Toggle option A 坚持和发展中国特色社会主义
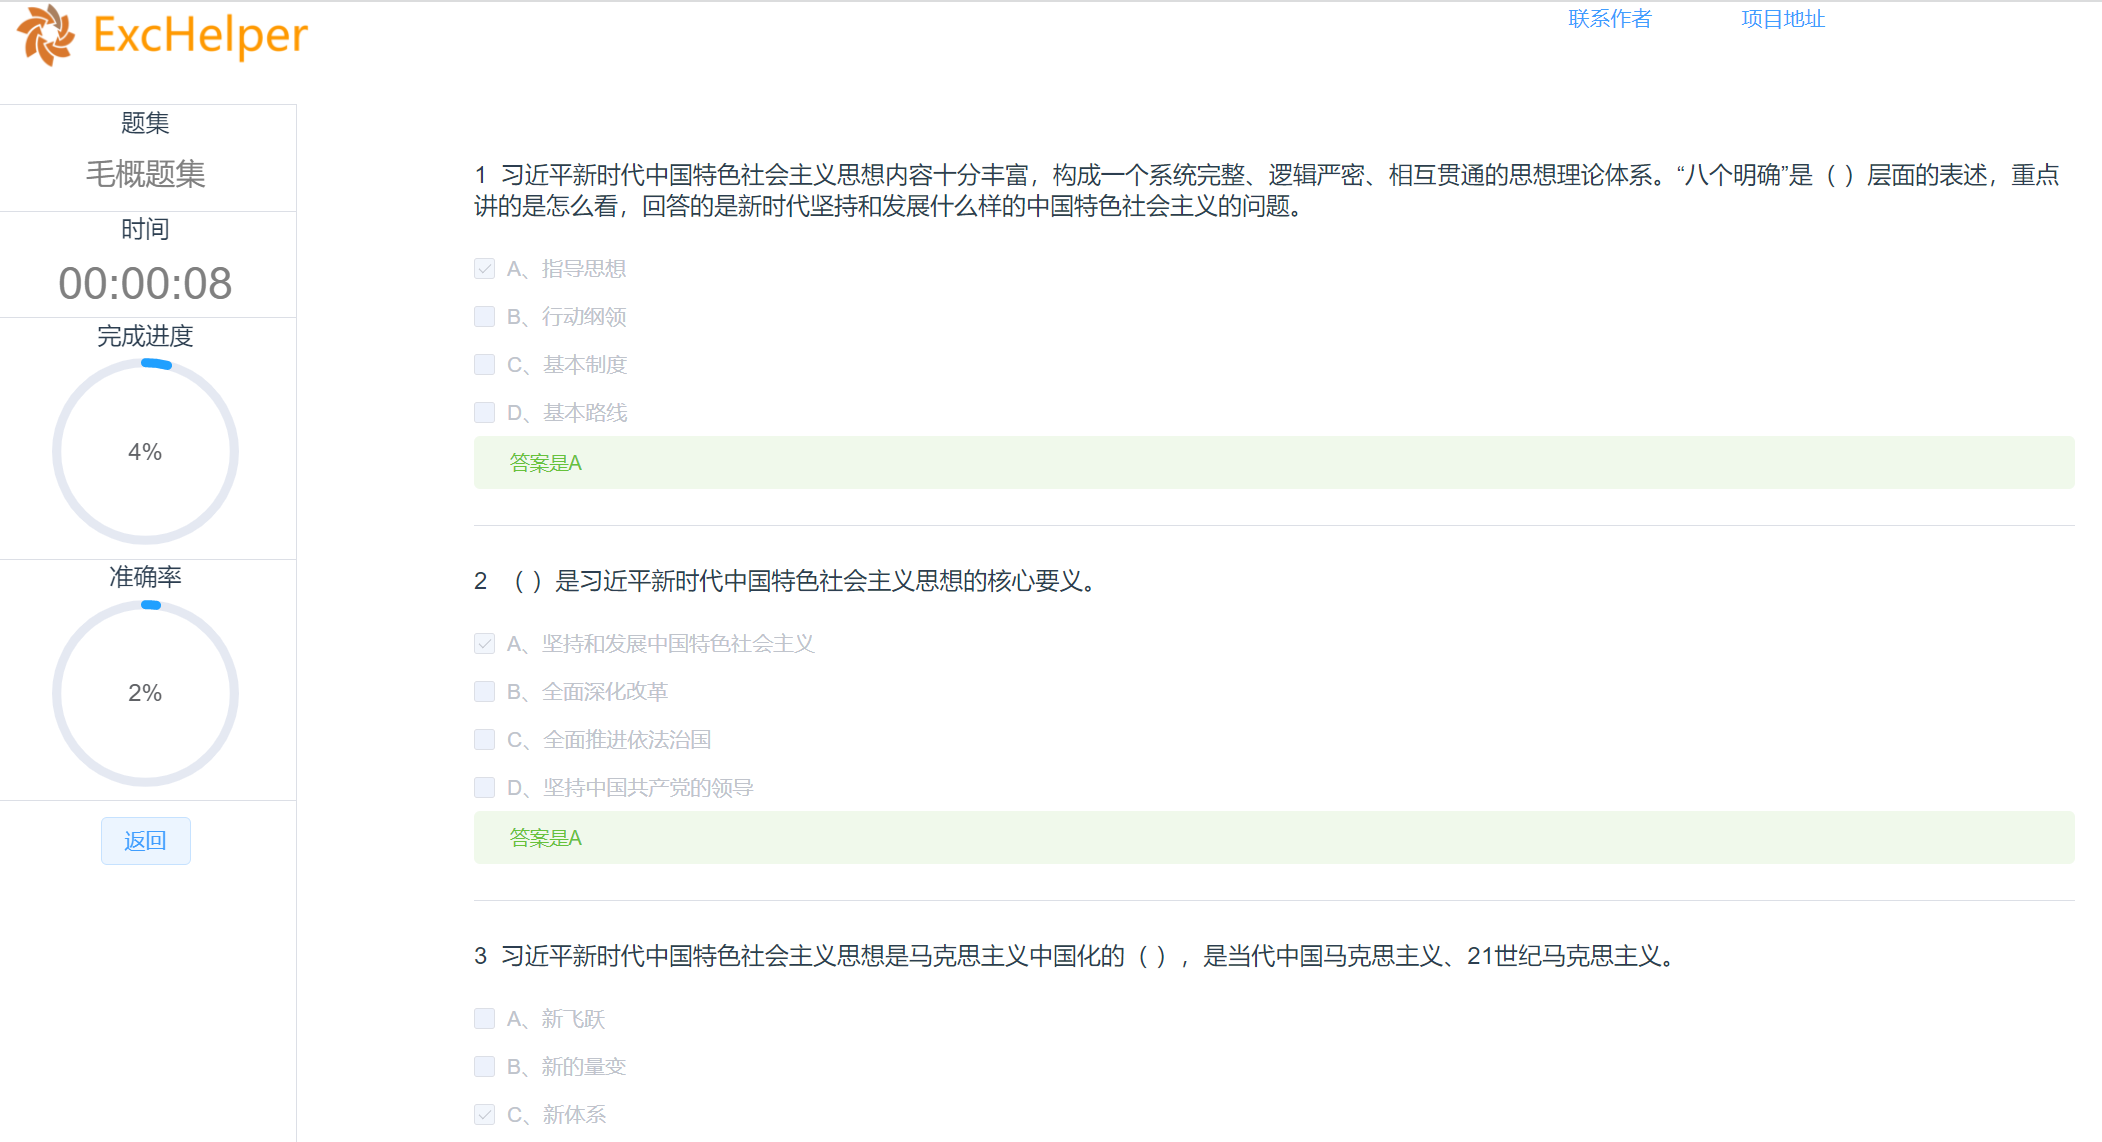The height and width of the screenshot is (1142, 2102). 485,644
